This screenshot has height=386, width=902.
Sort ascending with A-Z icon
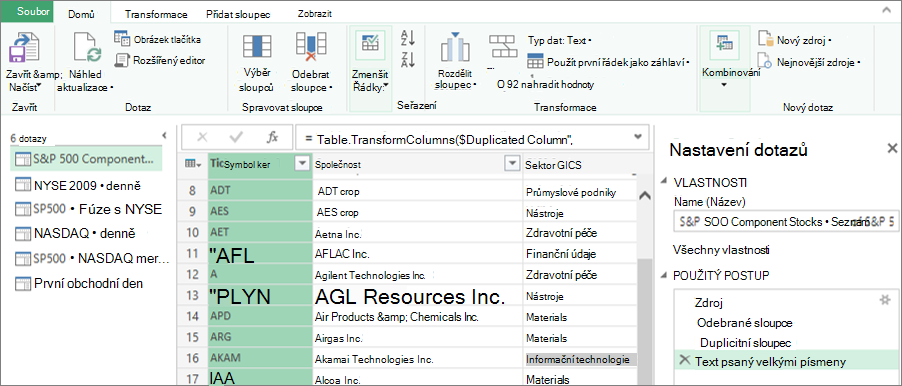(408, 37)
